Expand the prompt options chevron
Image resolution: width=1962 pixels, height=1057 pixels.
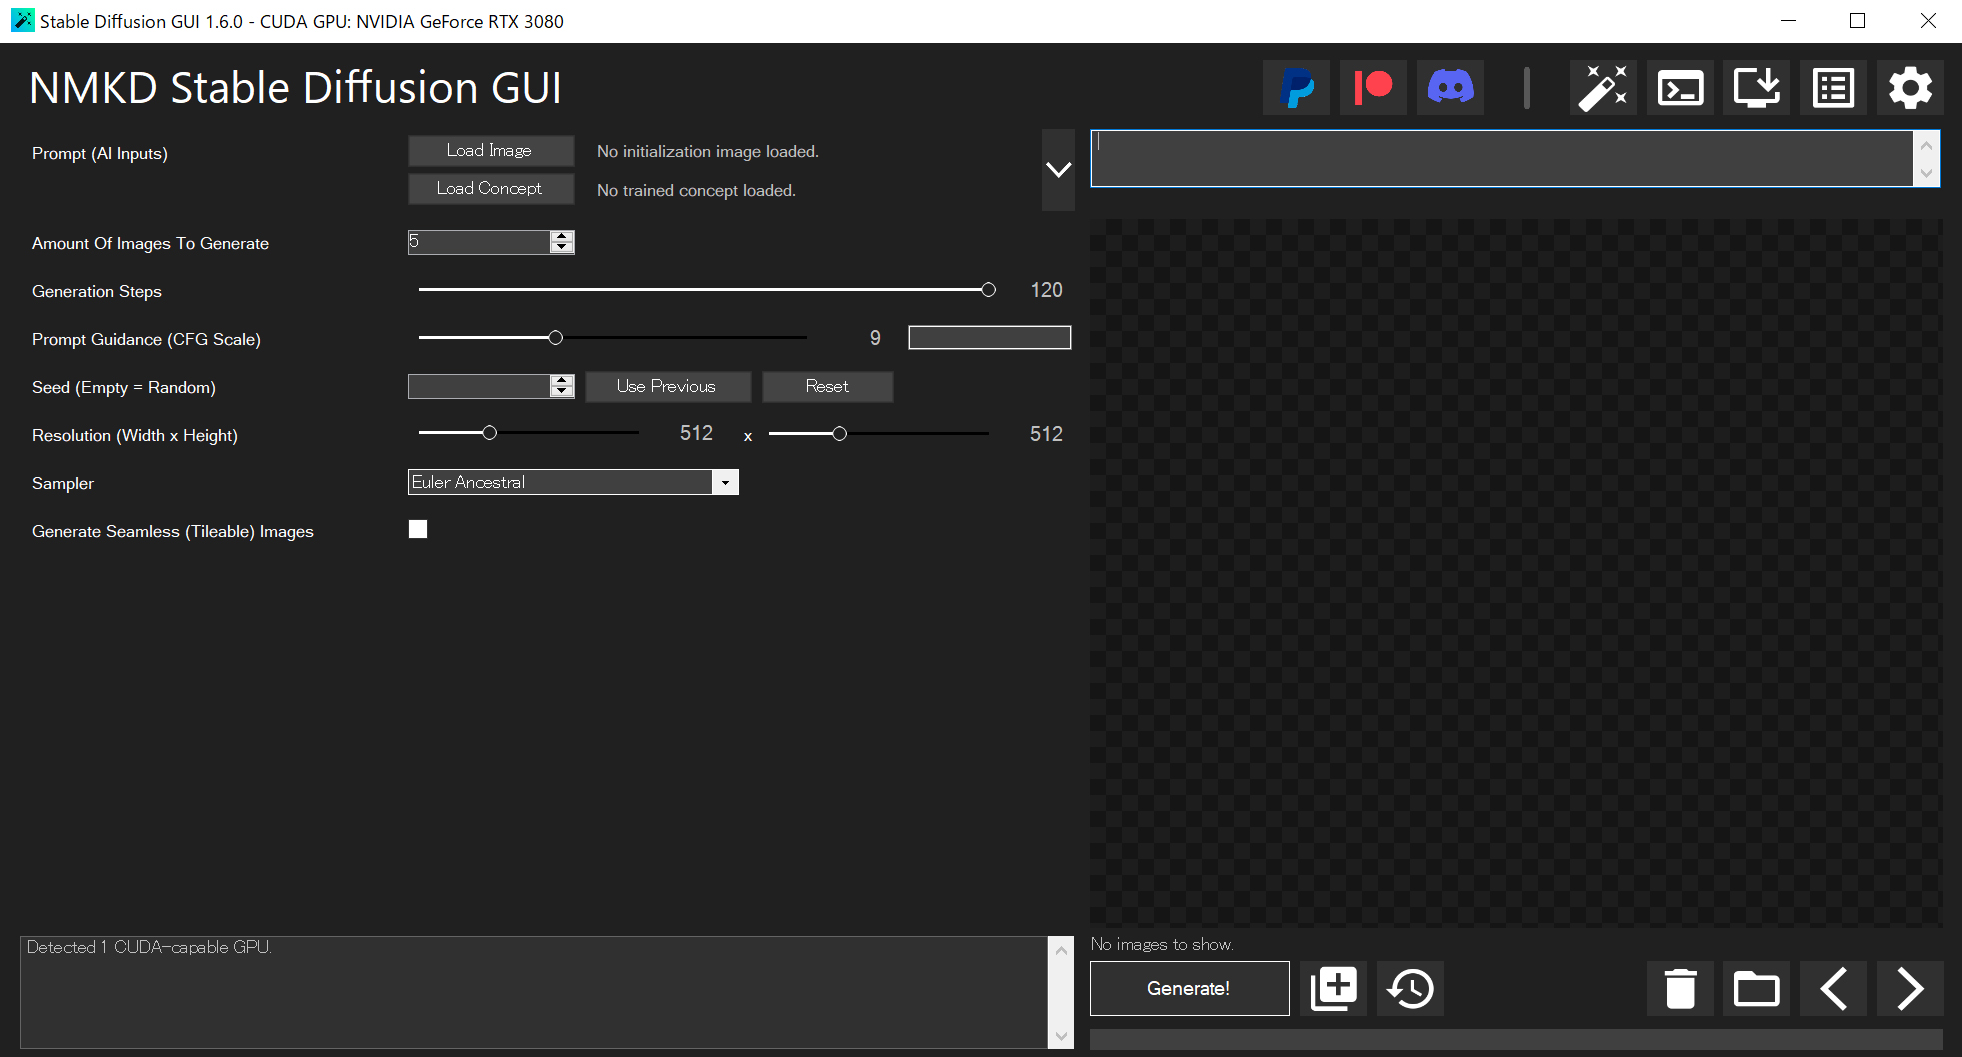pyautogui.click(x=1058, y=170)
